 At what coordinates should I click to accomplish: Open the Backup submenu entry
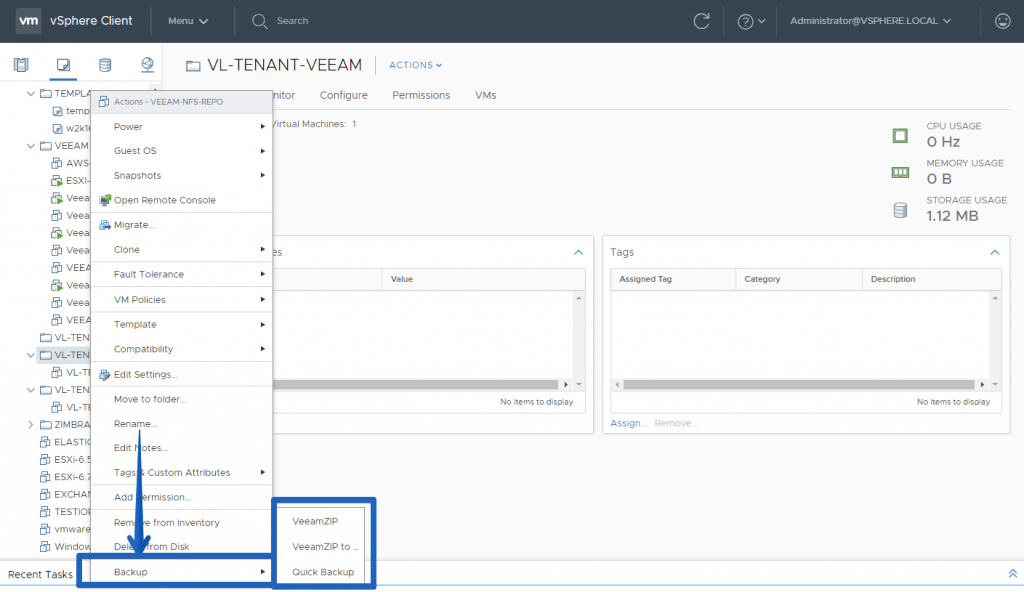pyautogui.click(x=182, y=572)
